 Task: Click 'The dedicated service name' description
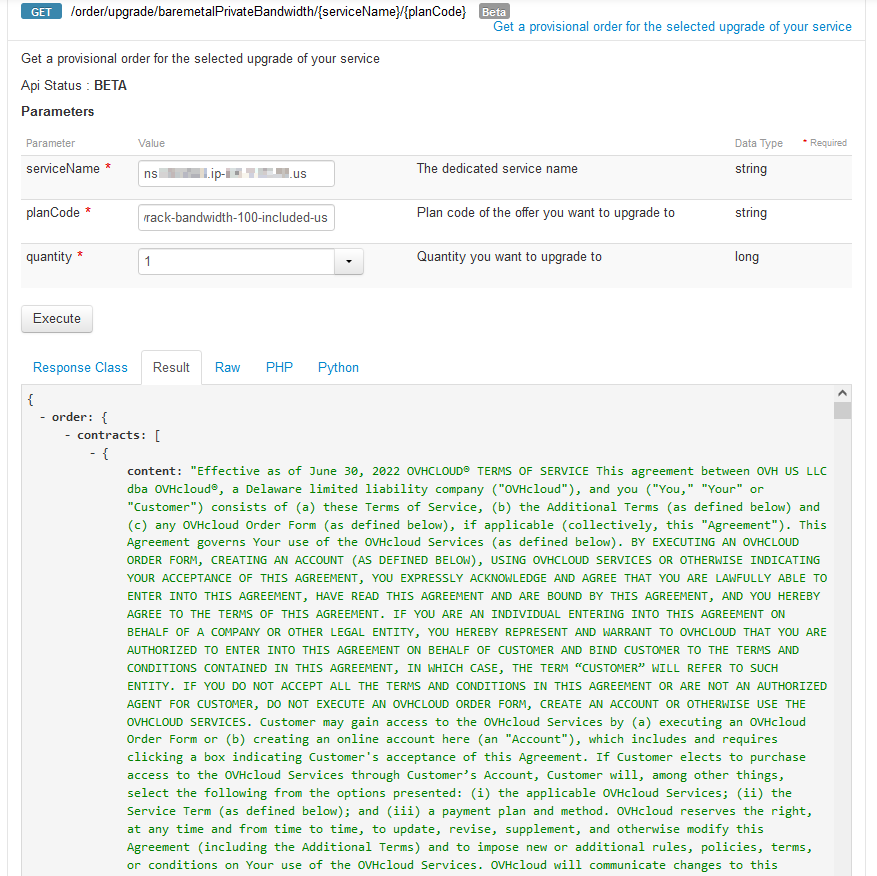pos(497,168)
